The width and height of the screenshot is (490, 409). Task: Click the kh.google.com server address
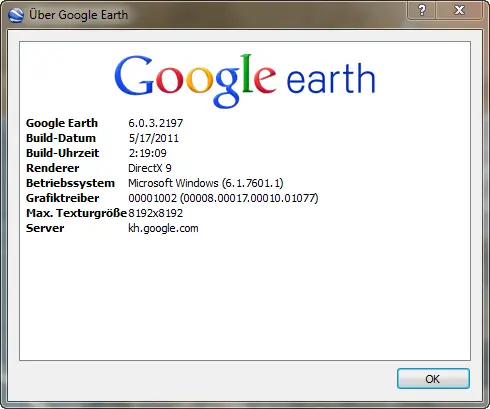pyautogui.click(x=163, y=228)
